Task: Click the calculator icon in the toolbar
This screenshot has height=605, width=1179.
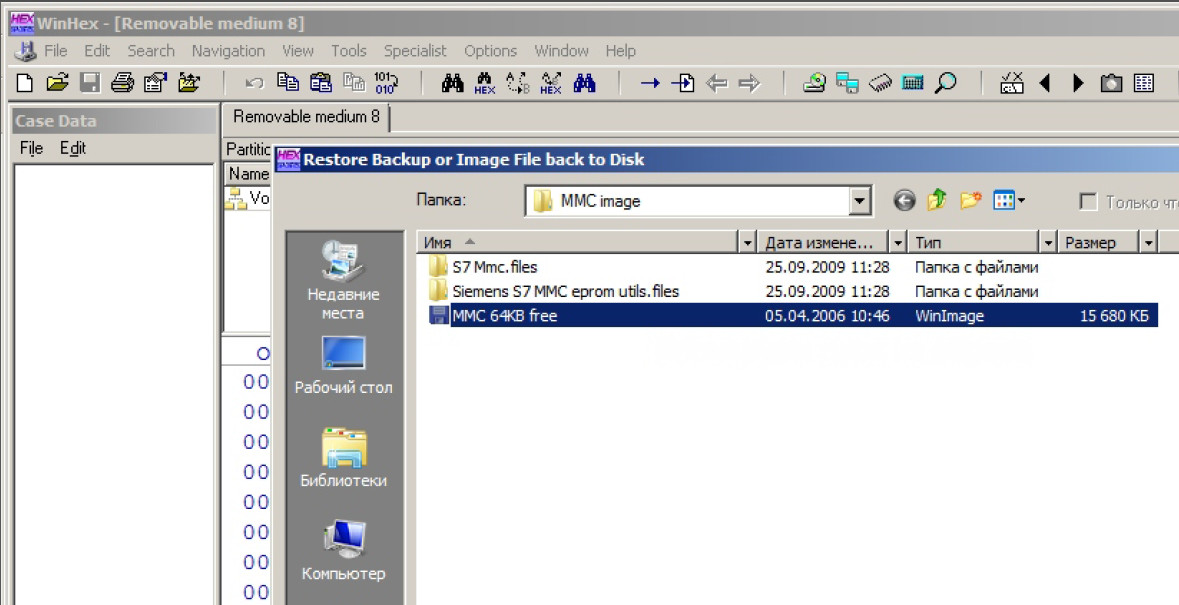Action: coord(913,83)
